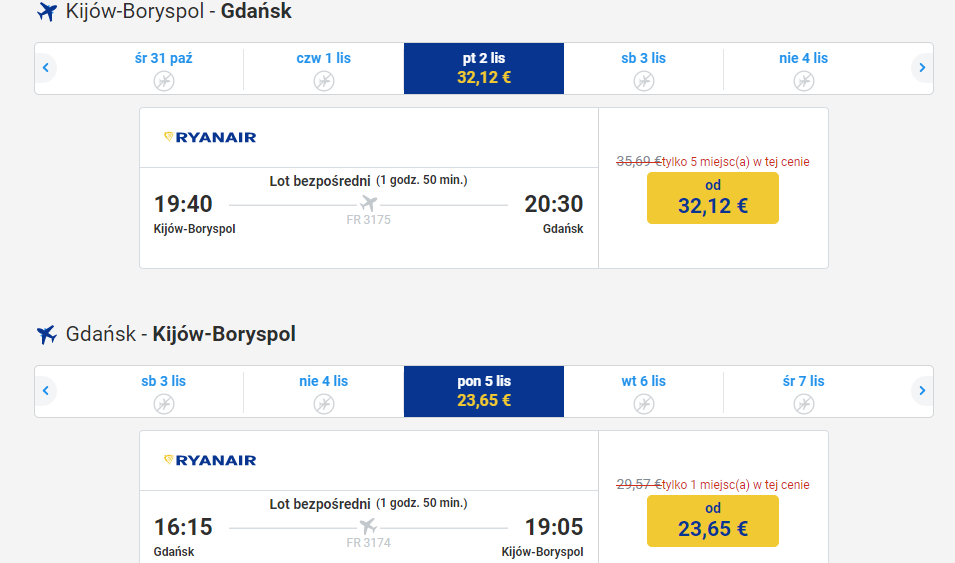Choose the nie 4 lis return date
Image resolution: width=955 pixels, height=563 pixels.
[x=323, y=391]
